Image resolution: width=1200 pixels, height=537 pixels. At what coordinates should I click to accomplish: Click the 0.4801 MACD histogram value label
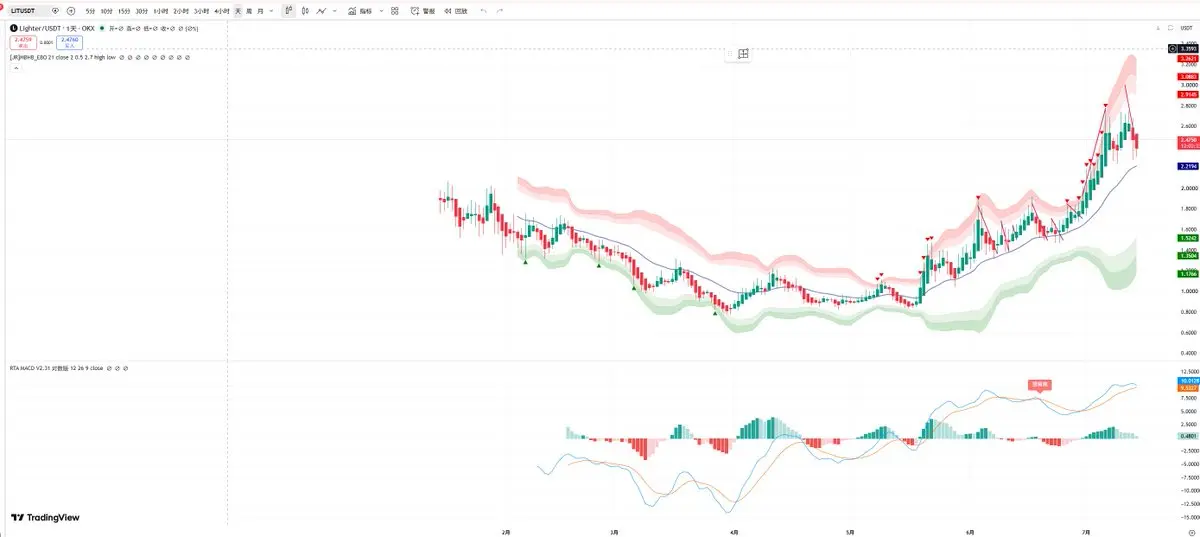pos(1188,436)
